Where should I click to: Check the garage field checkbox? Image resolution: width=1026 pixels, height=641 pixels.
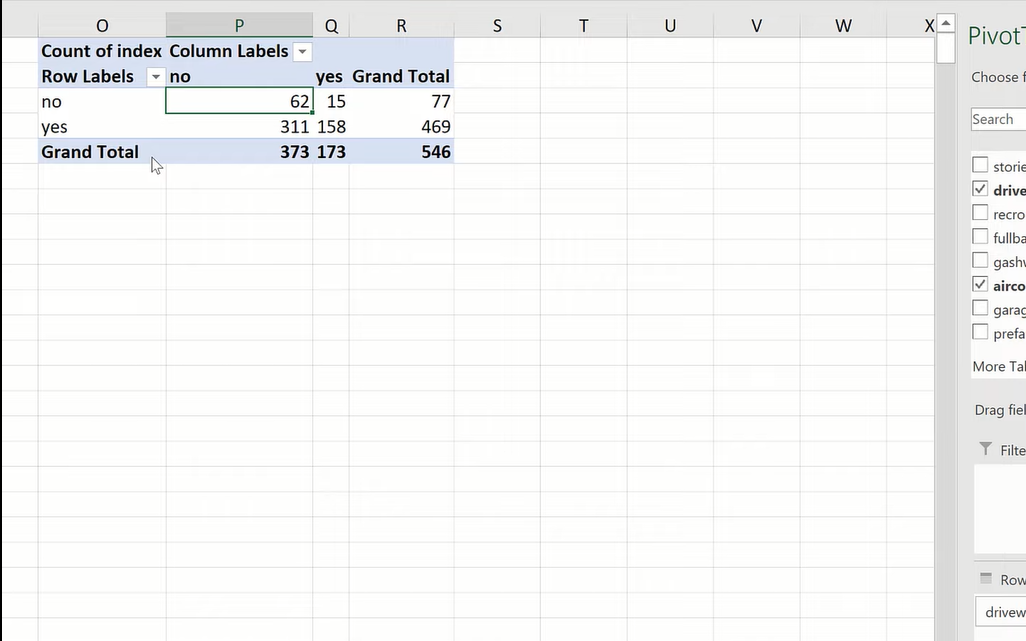coord(980,307)
